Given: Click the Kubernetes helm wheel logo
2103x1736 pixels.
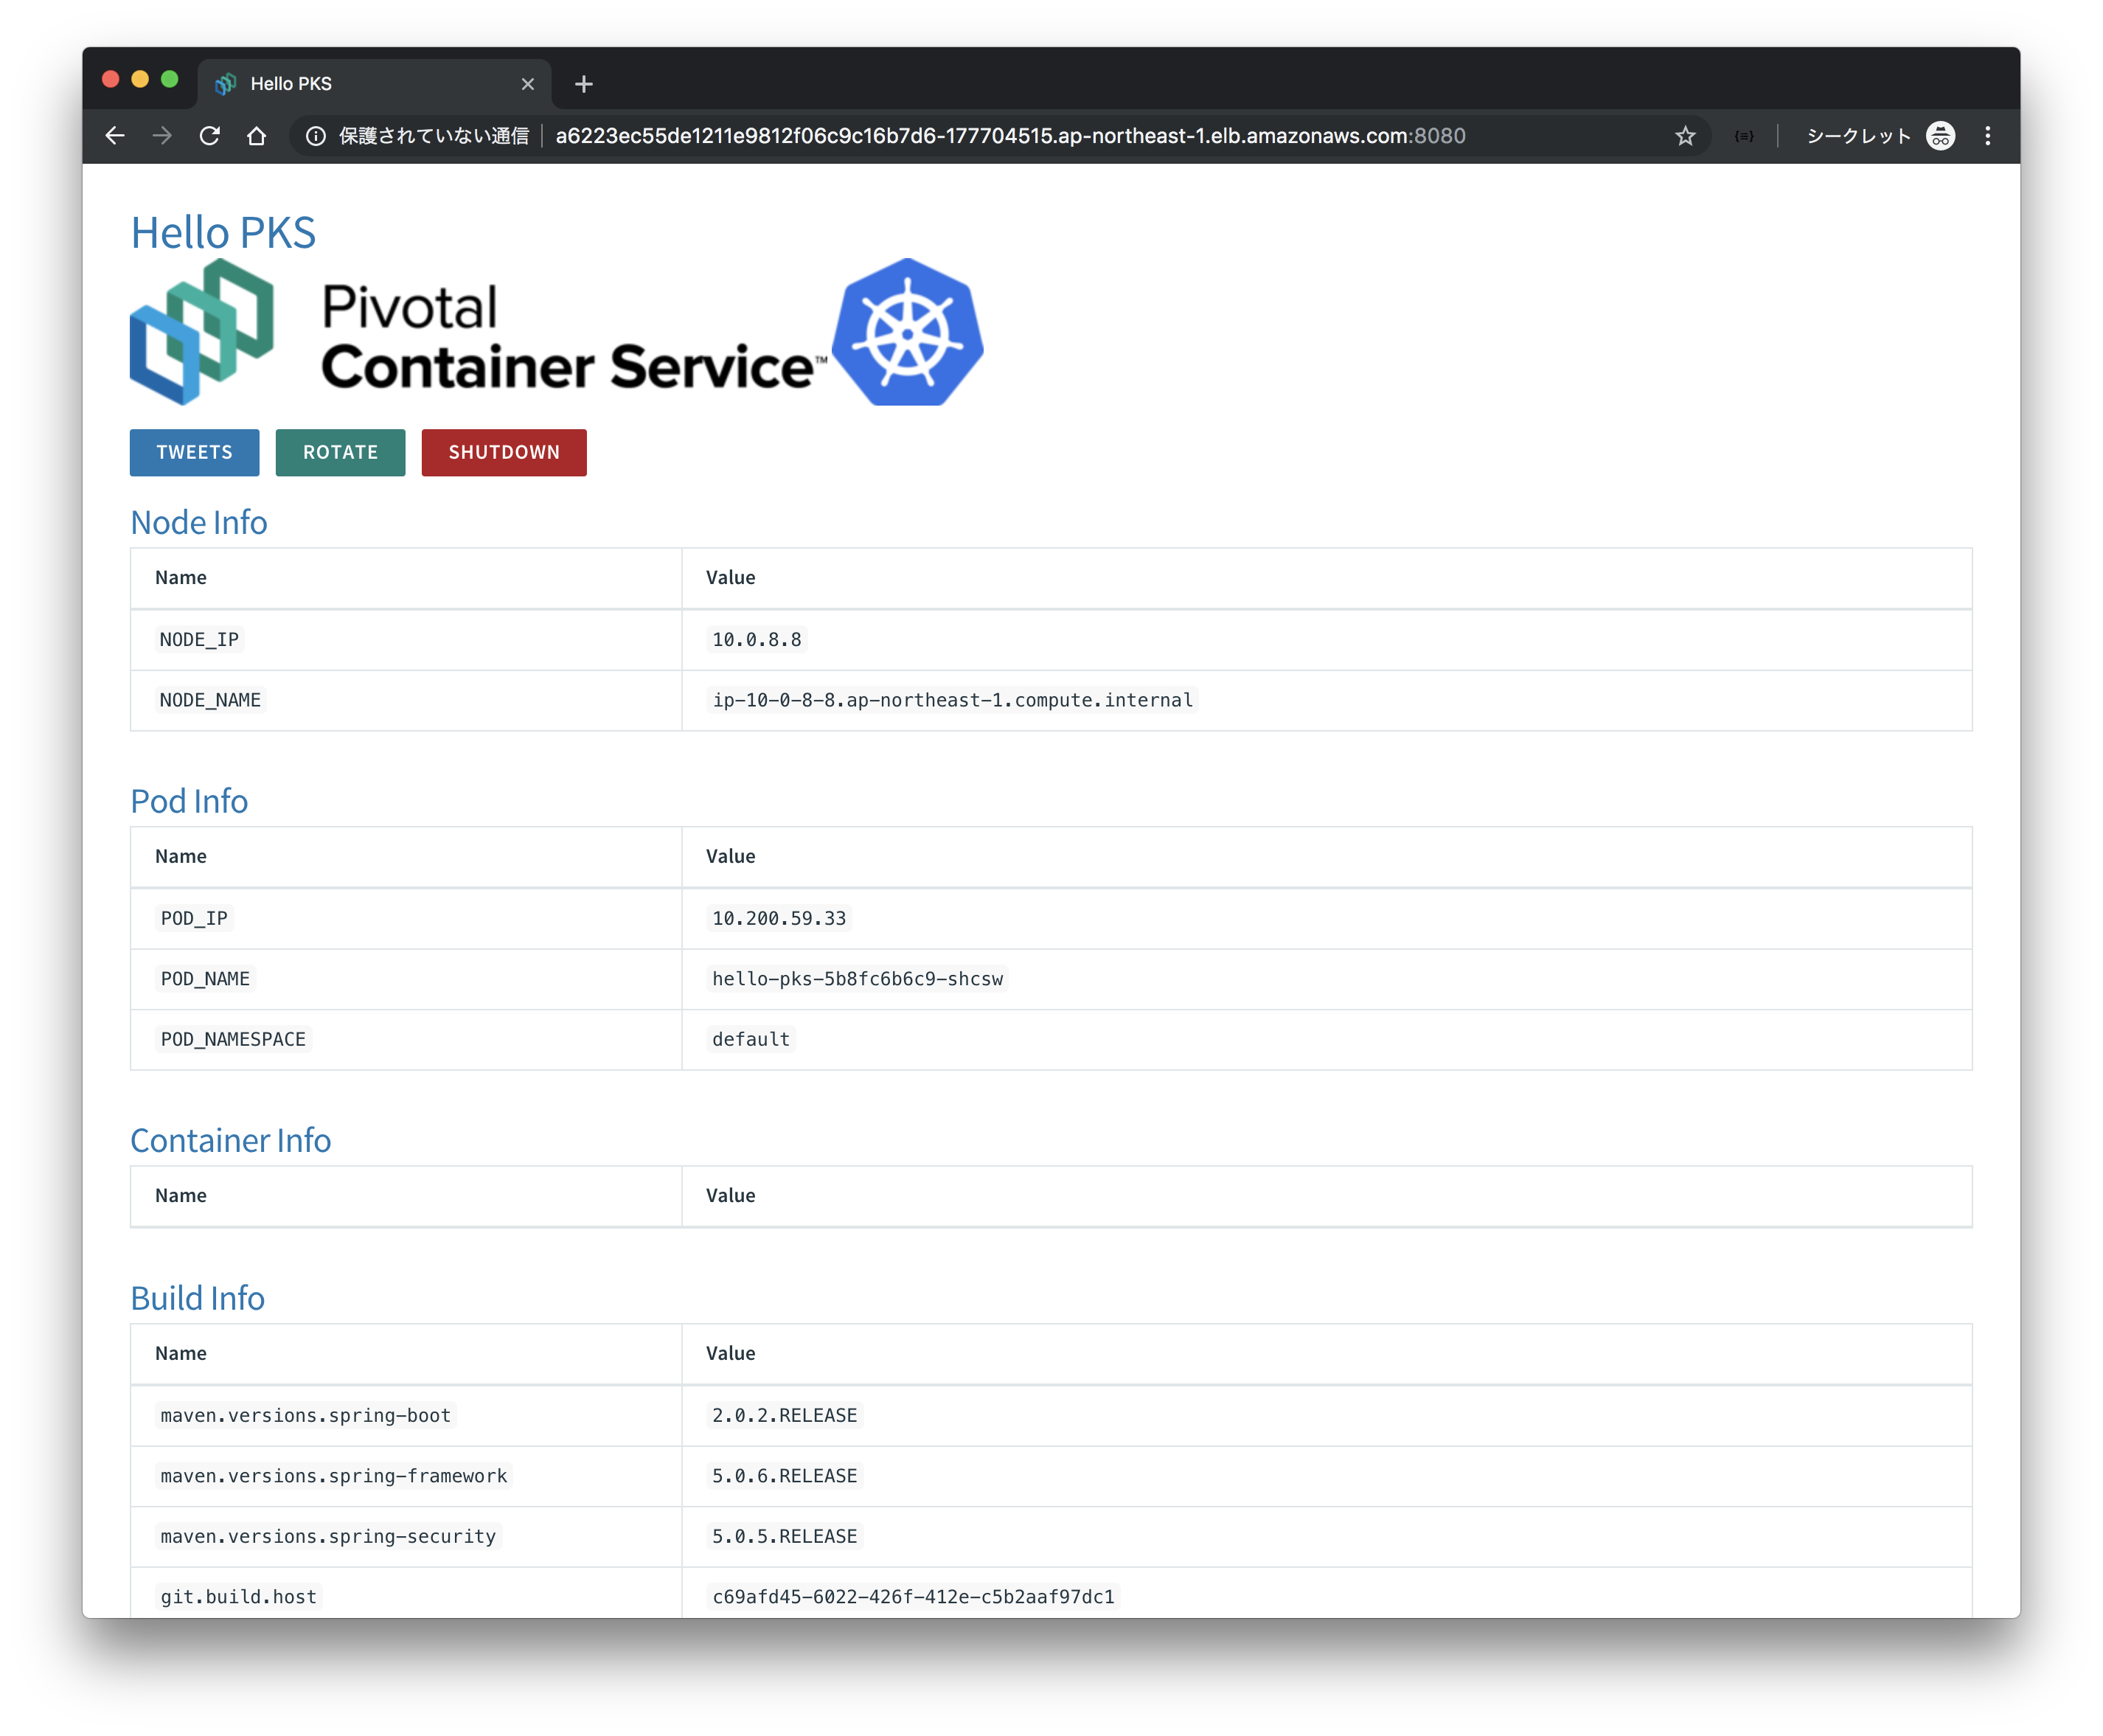Looking at the screenshot, I should (x=908, y=332).
